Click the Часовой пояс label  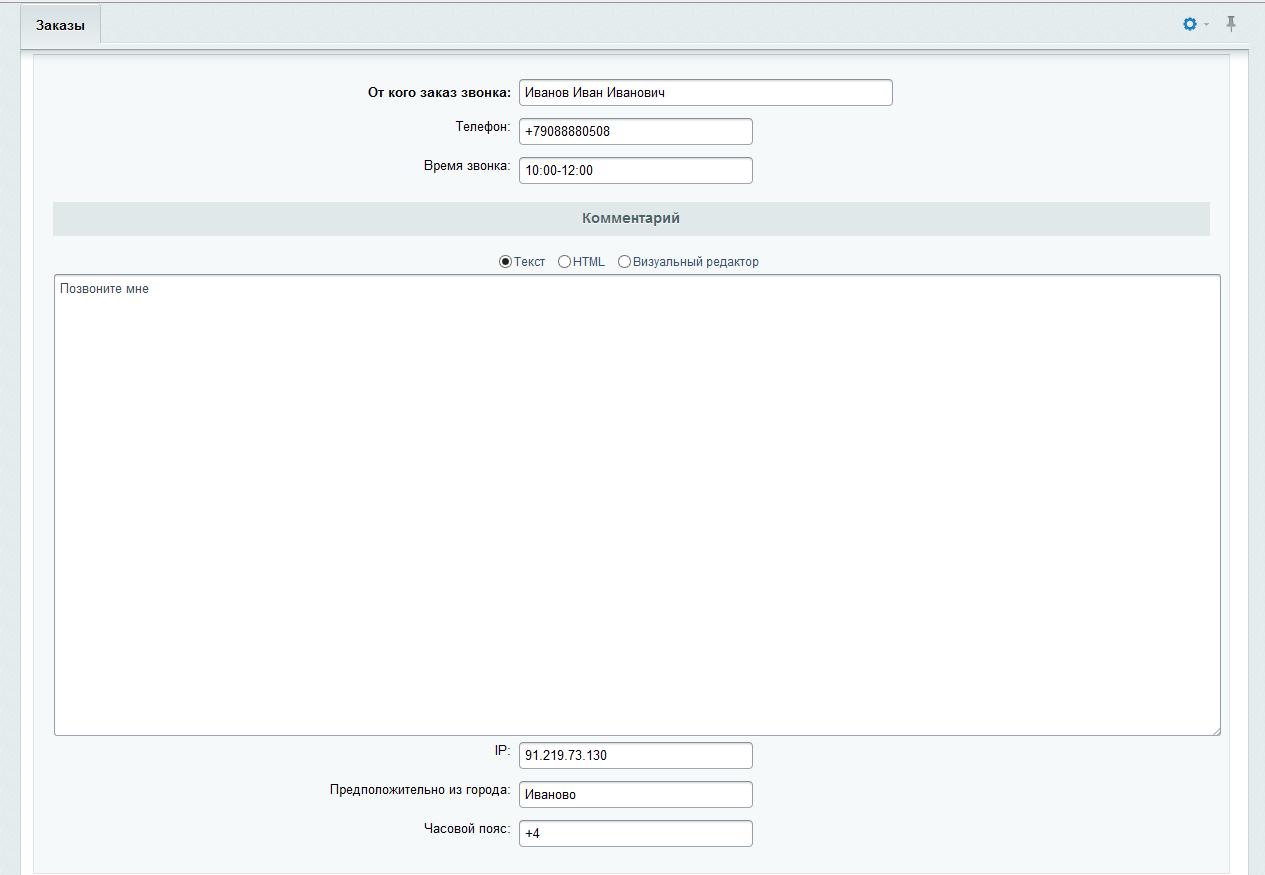467,830
